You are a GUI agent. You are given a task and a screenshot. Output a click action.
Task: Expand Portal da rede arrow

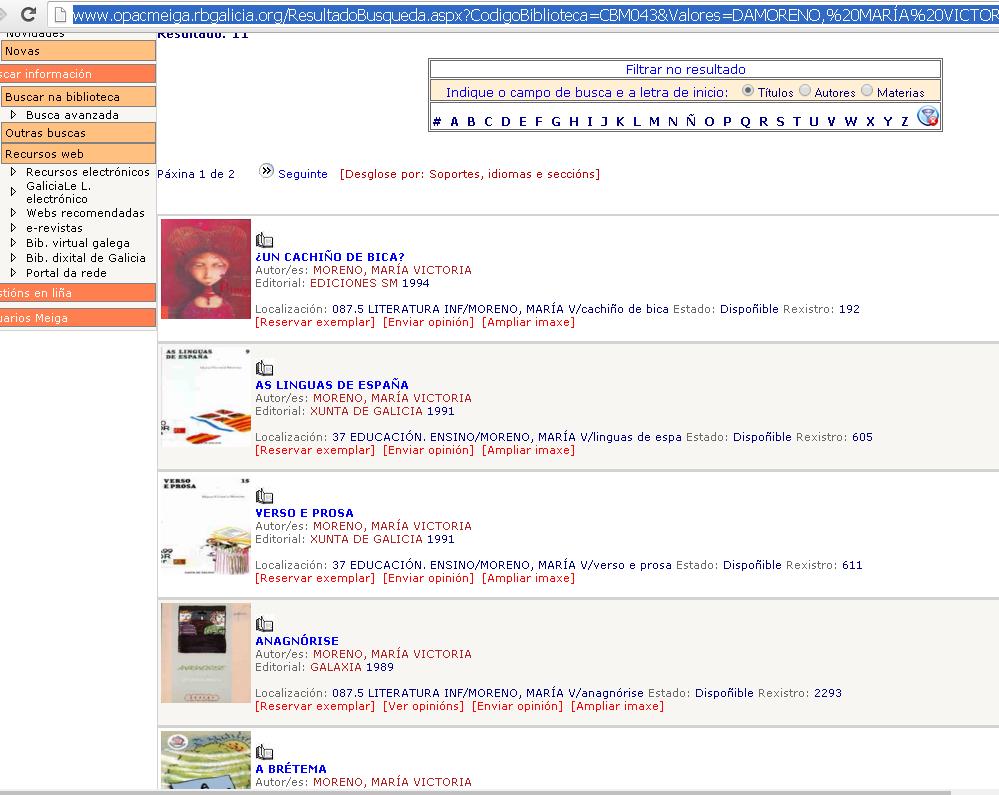pyautogui.click(x=13, y=273)
